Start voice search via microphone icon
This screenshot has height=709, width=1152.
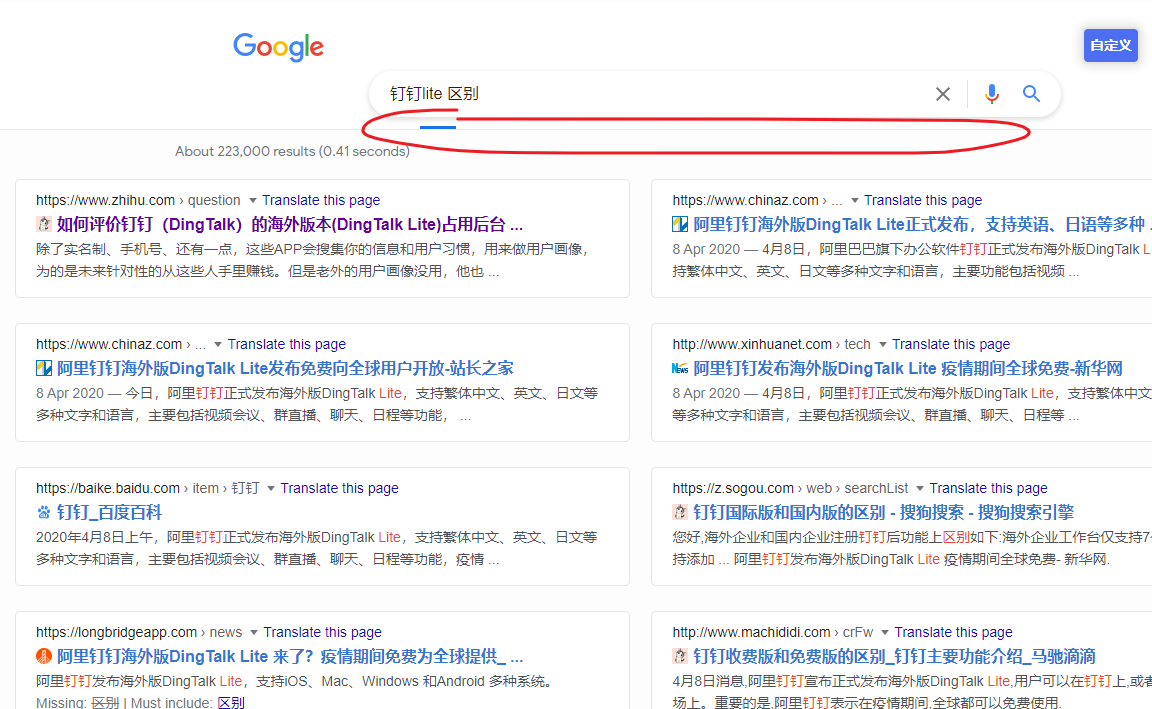tap(991, 93)
